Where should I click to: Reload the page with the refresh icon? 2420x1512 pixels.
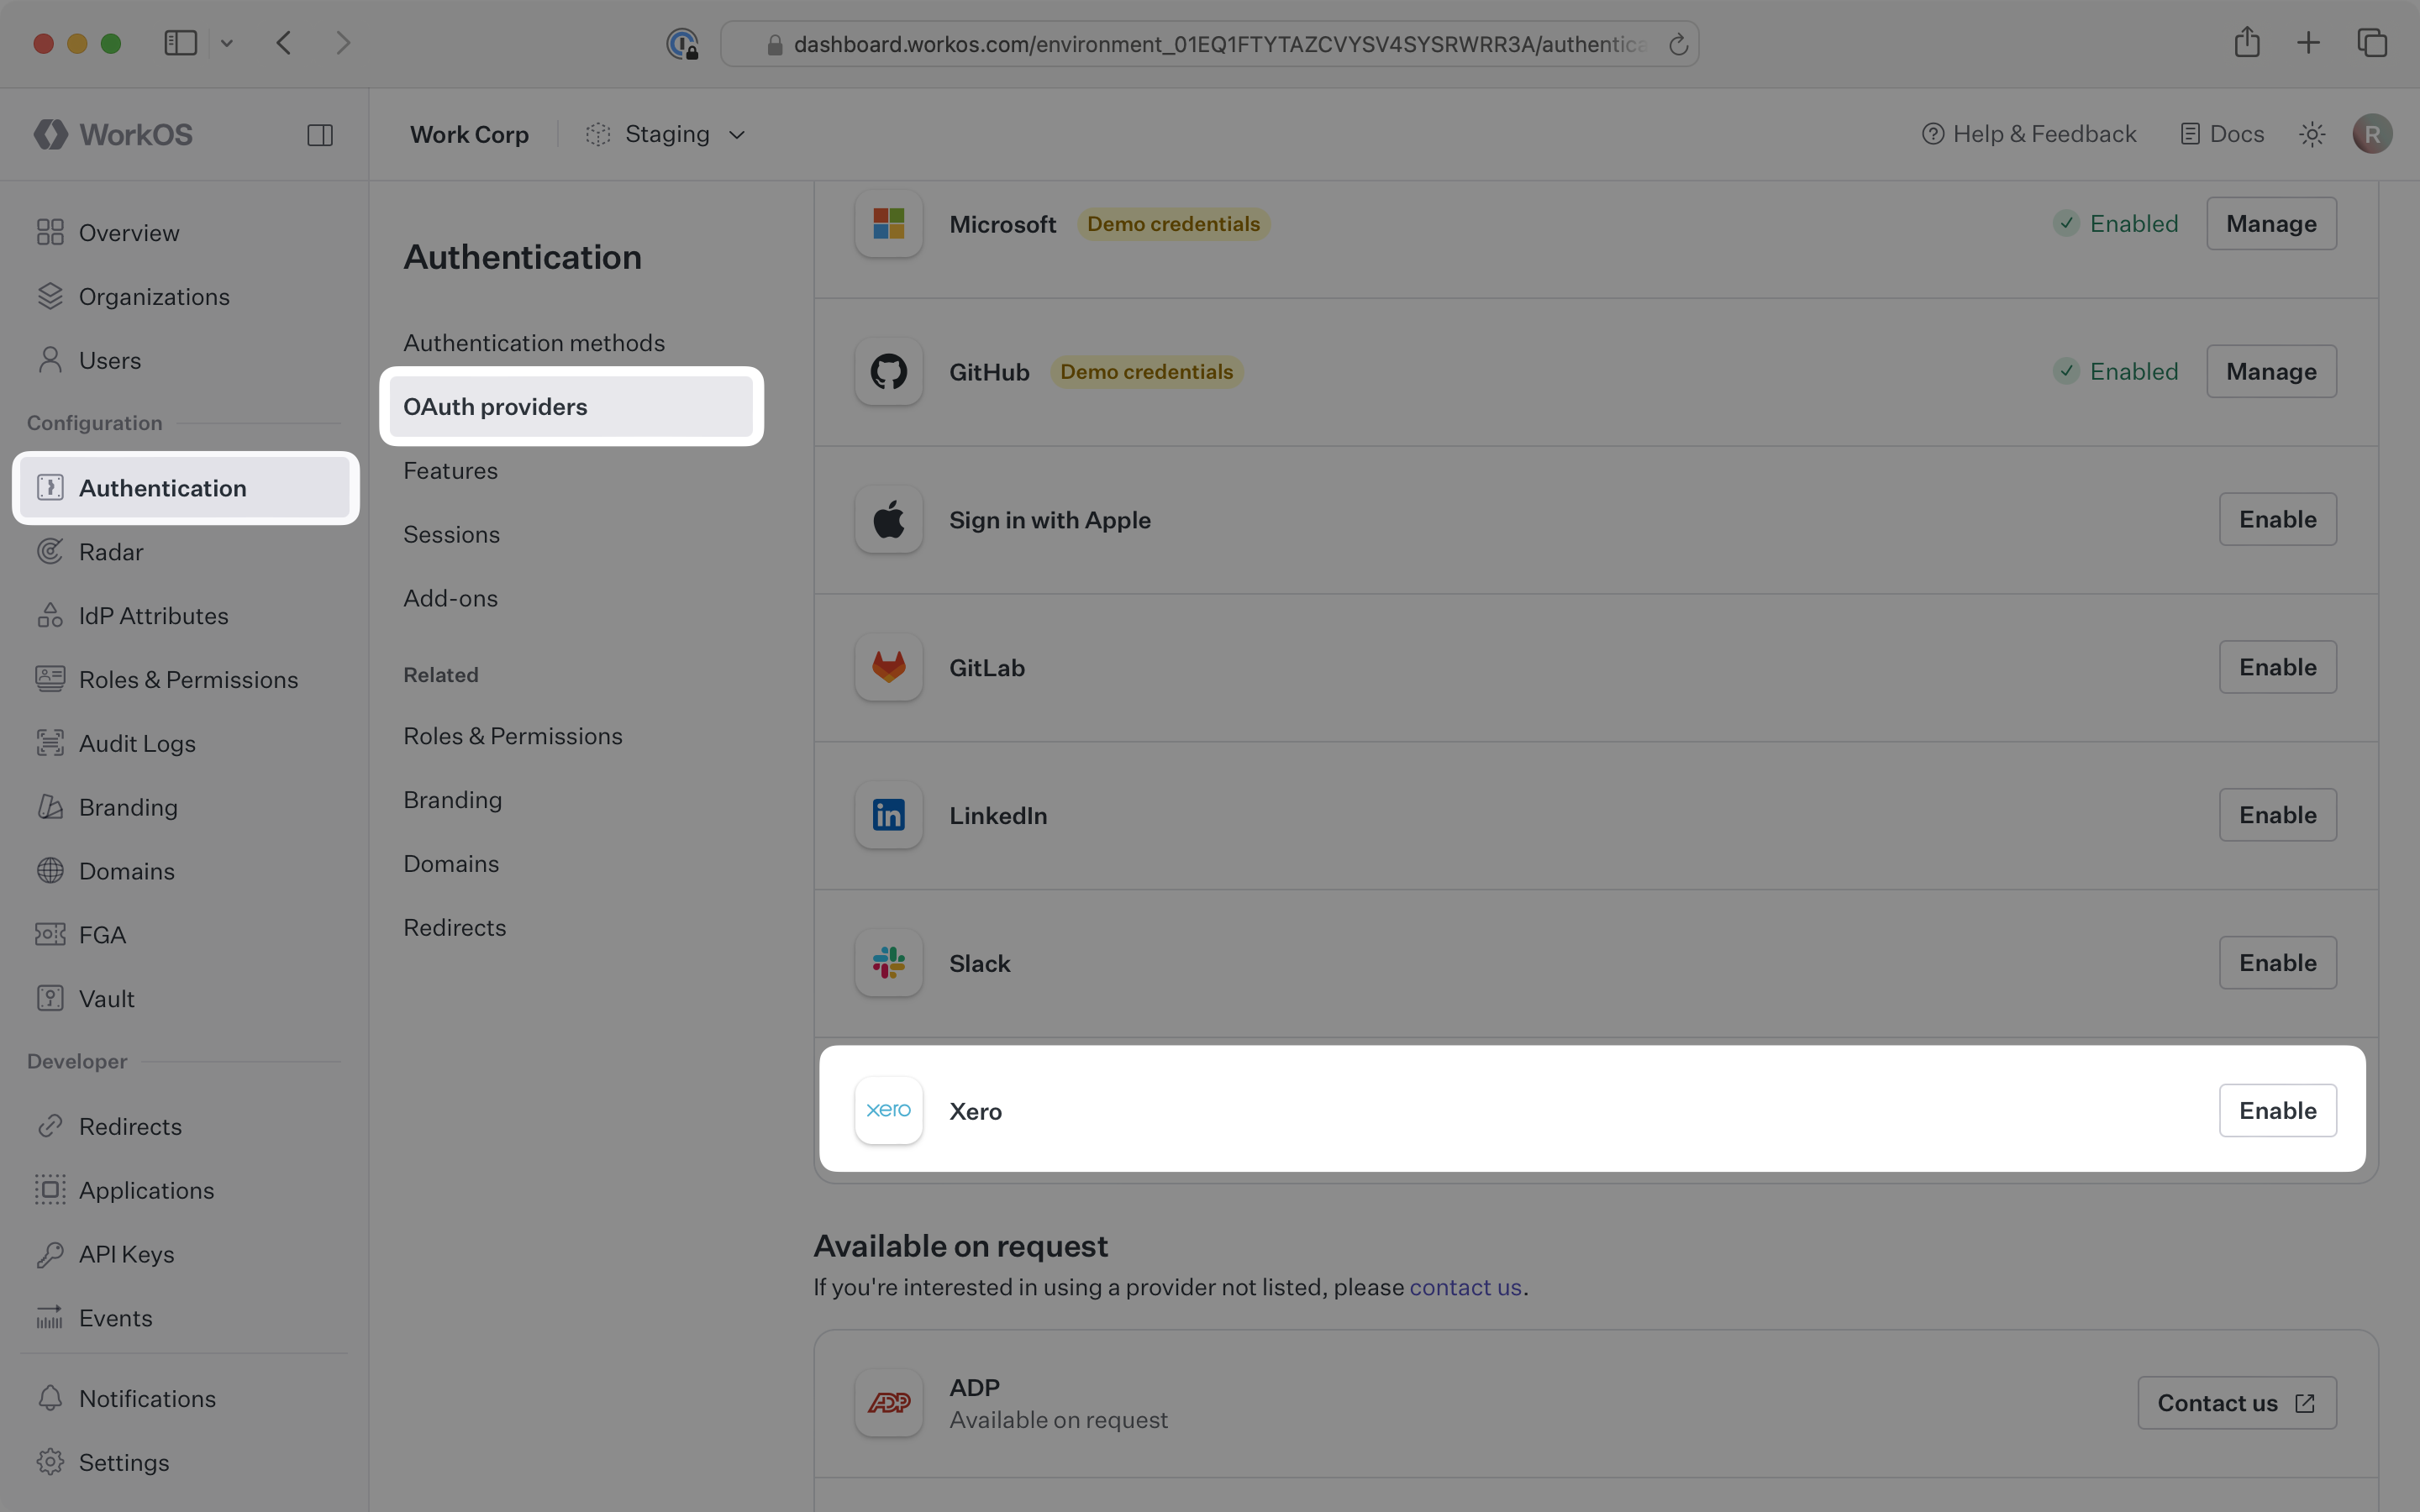click(1678, 43)
